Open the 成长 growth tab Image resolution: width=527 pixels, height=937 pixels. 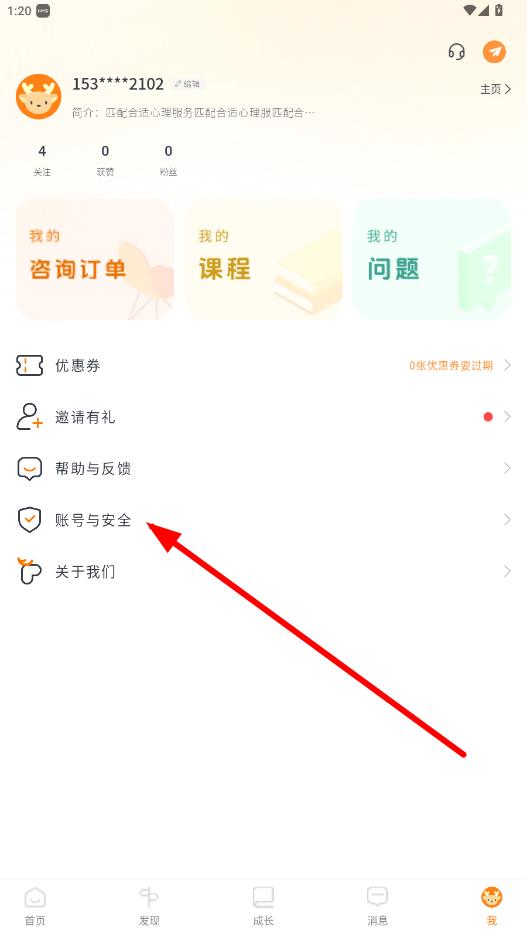[263, 905]
